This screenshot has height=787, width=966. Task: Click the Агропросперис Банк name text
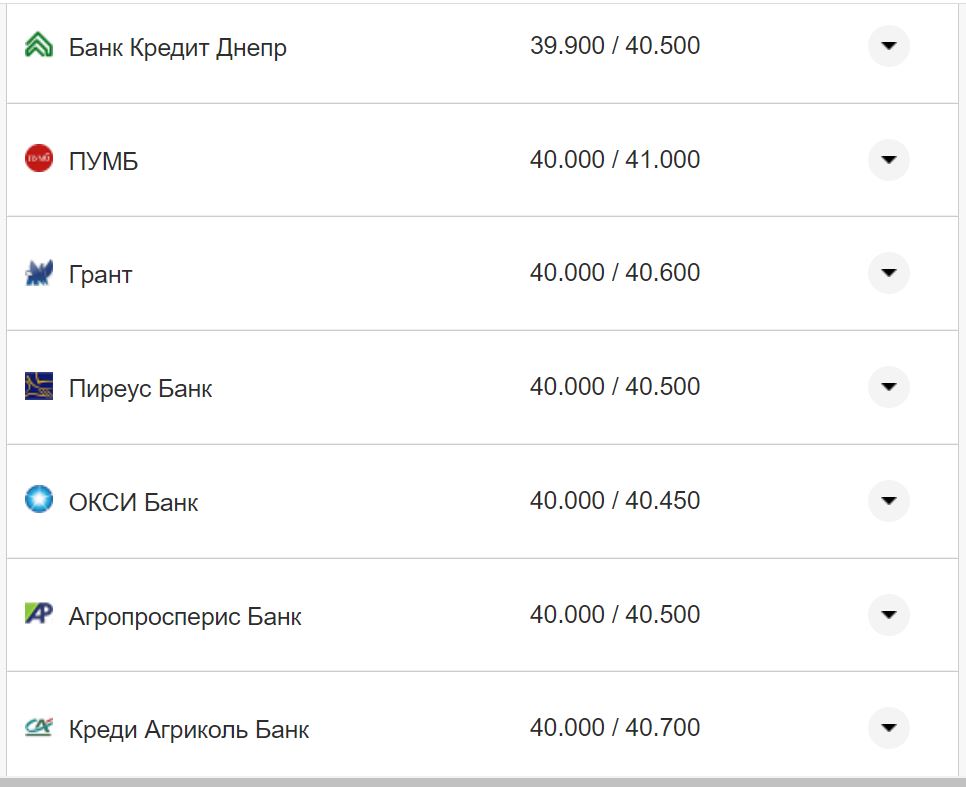185,616
